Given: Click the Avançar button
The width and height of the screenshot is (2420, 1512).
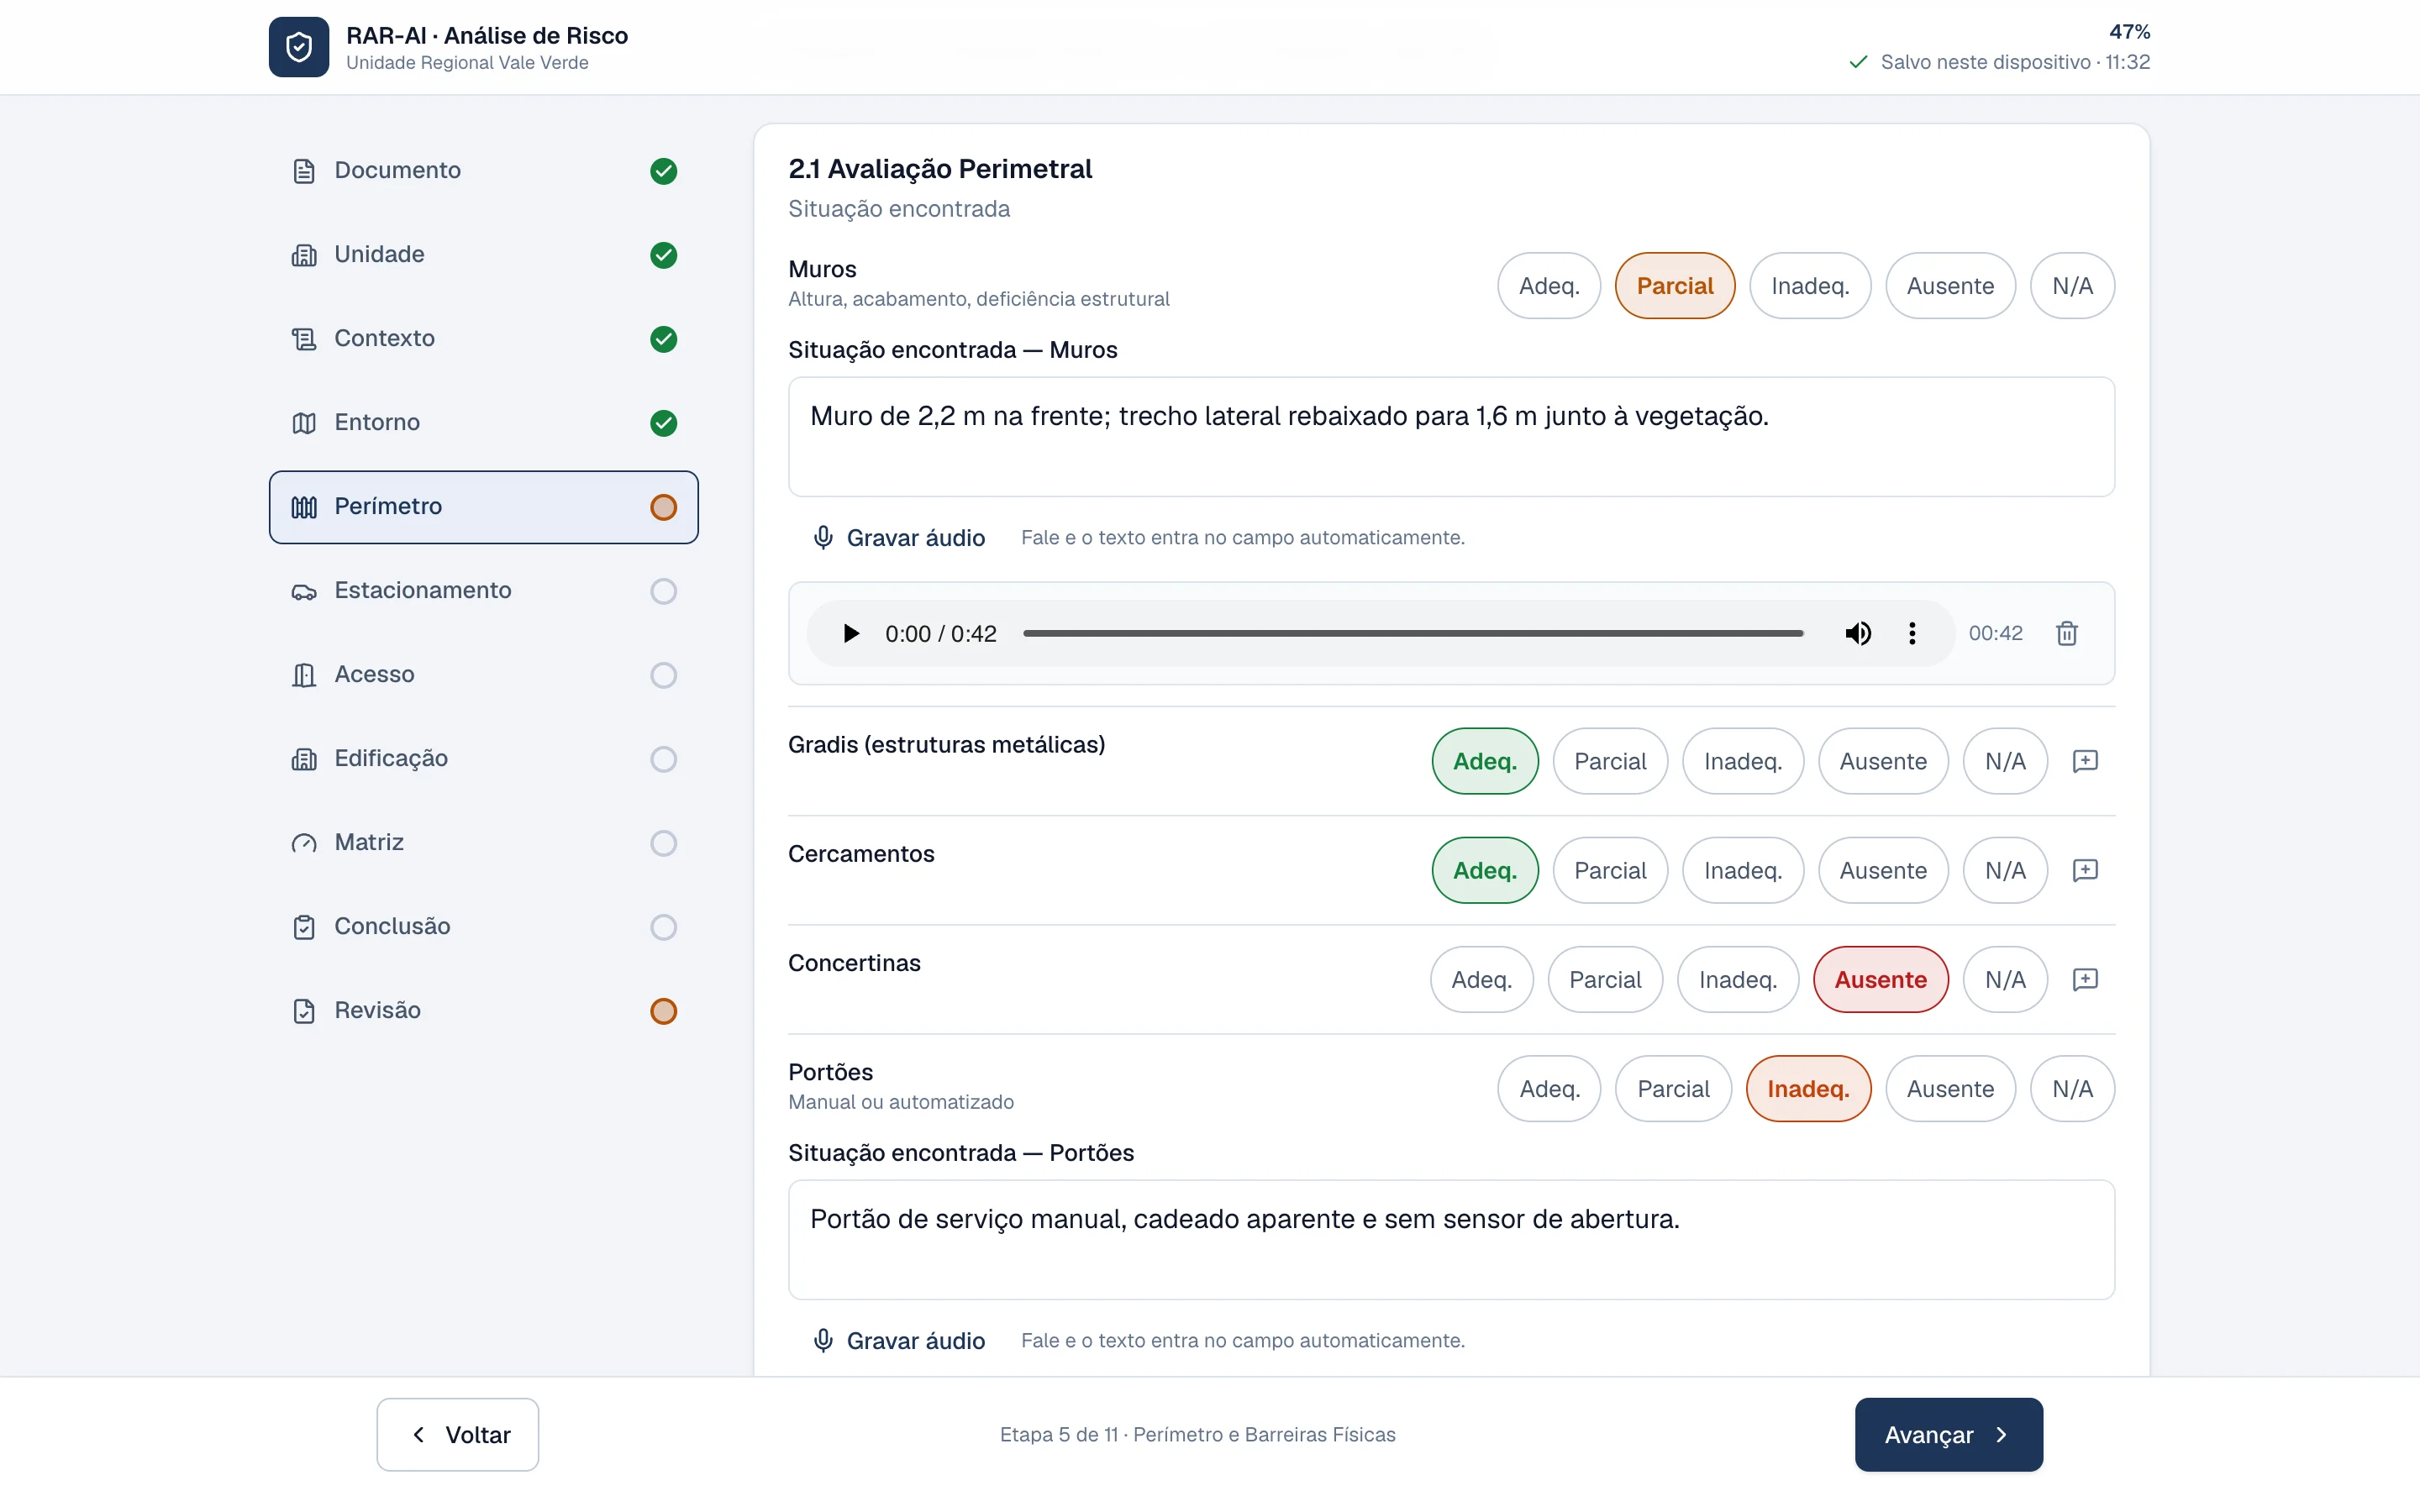Looking at the screenshot, I should click(x=1948, y=1435).
